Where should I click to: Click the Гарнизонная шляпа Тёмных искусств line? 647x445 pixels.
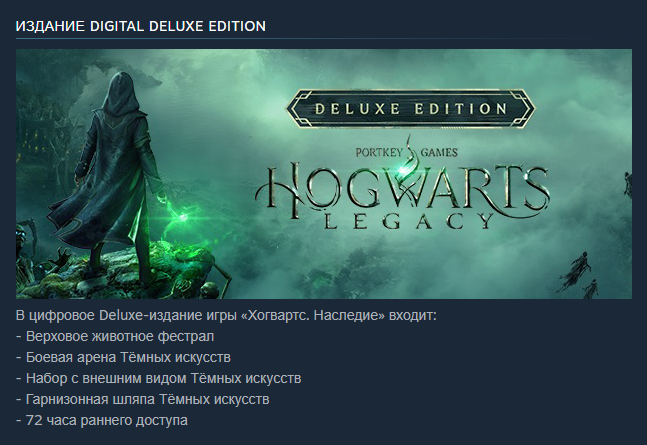[x=143, y=400]
